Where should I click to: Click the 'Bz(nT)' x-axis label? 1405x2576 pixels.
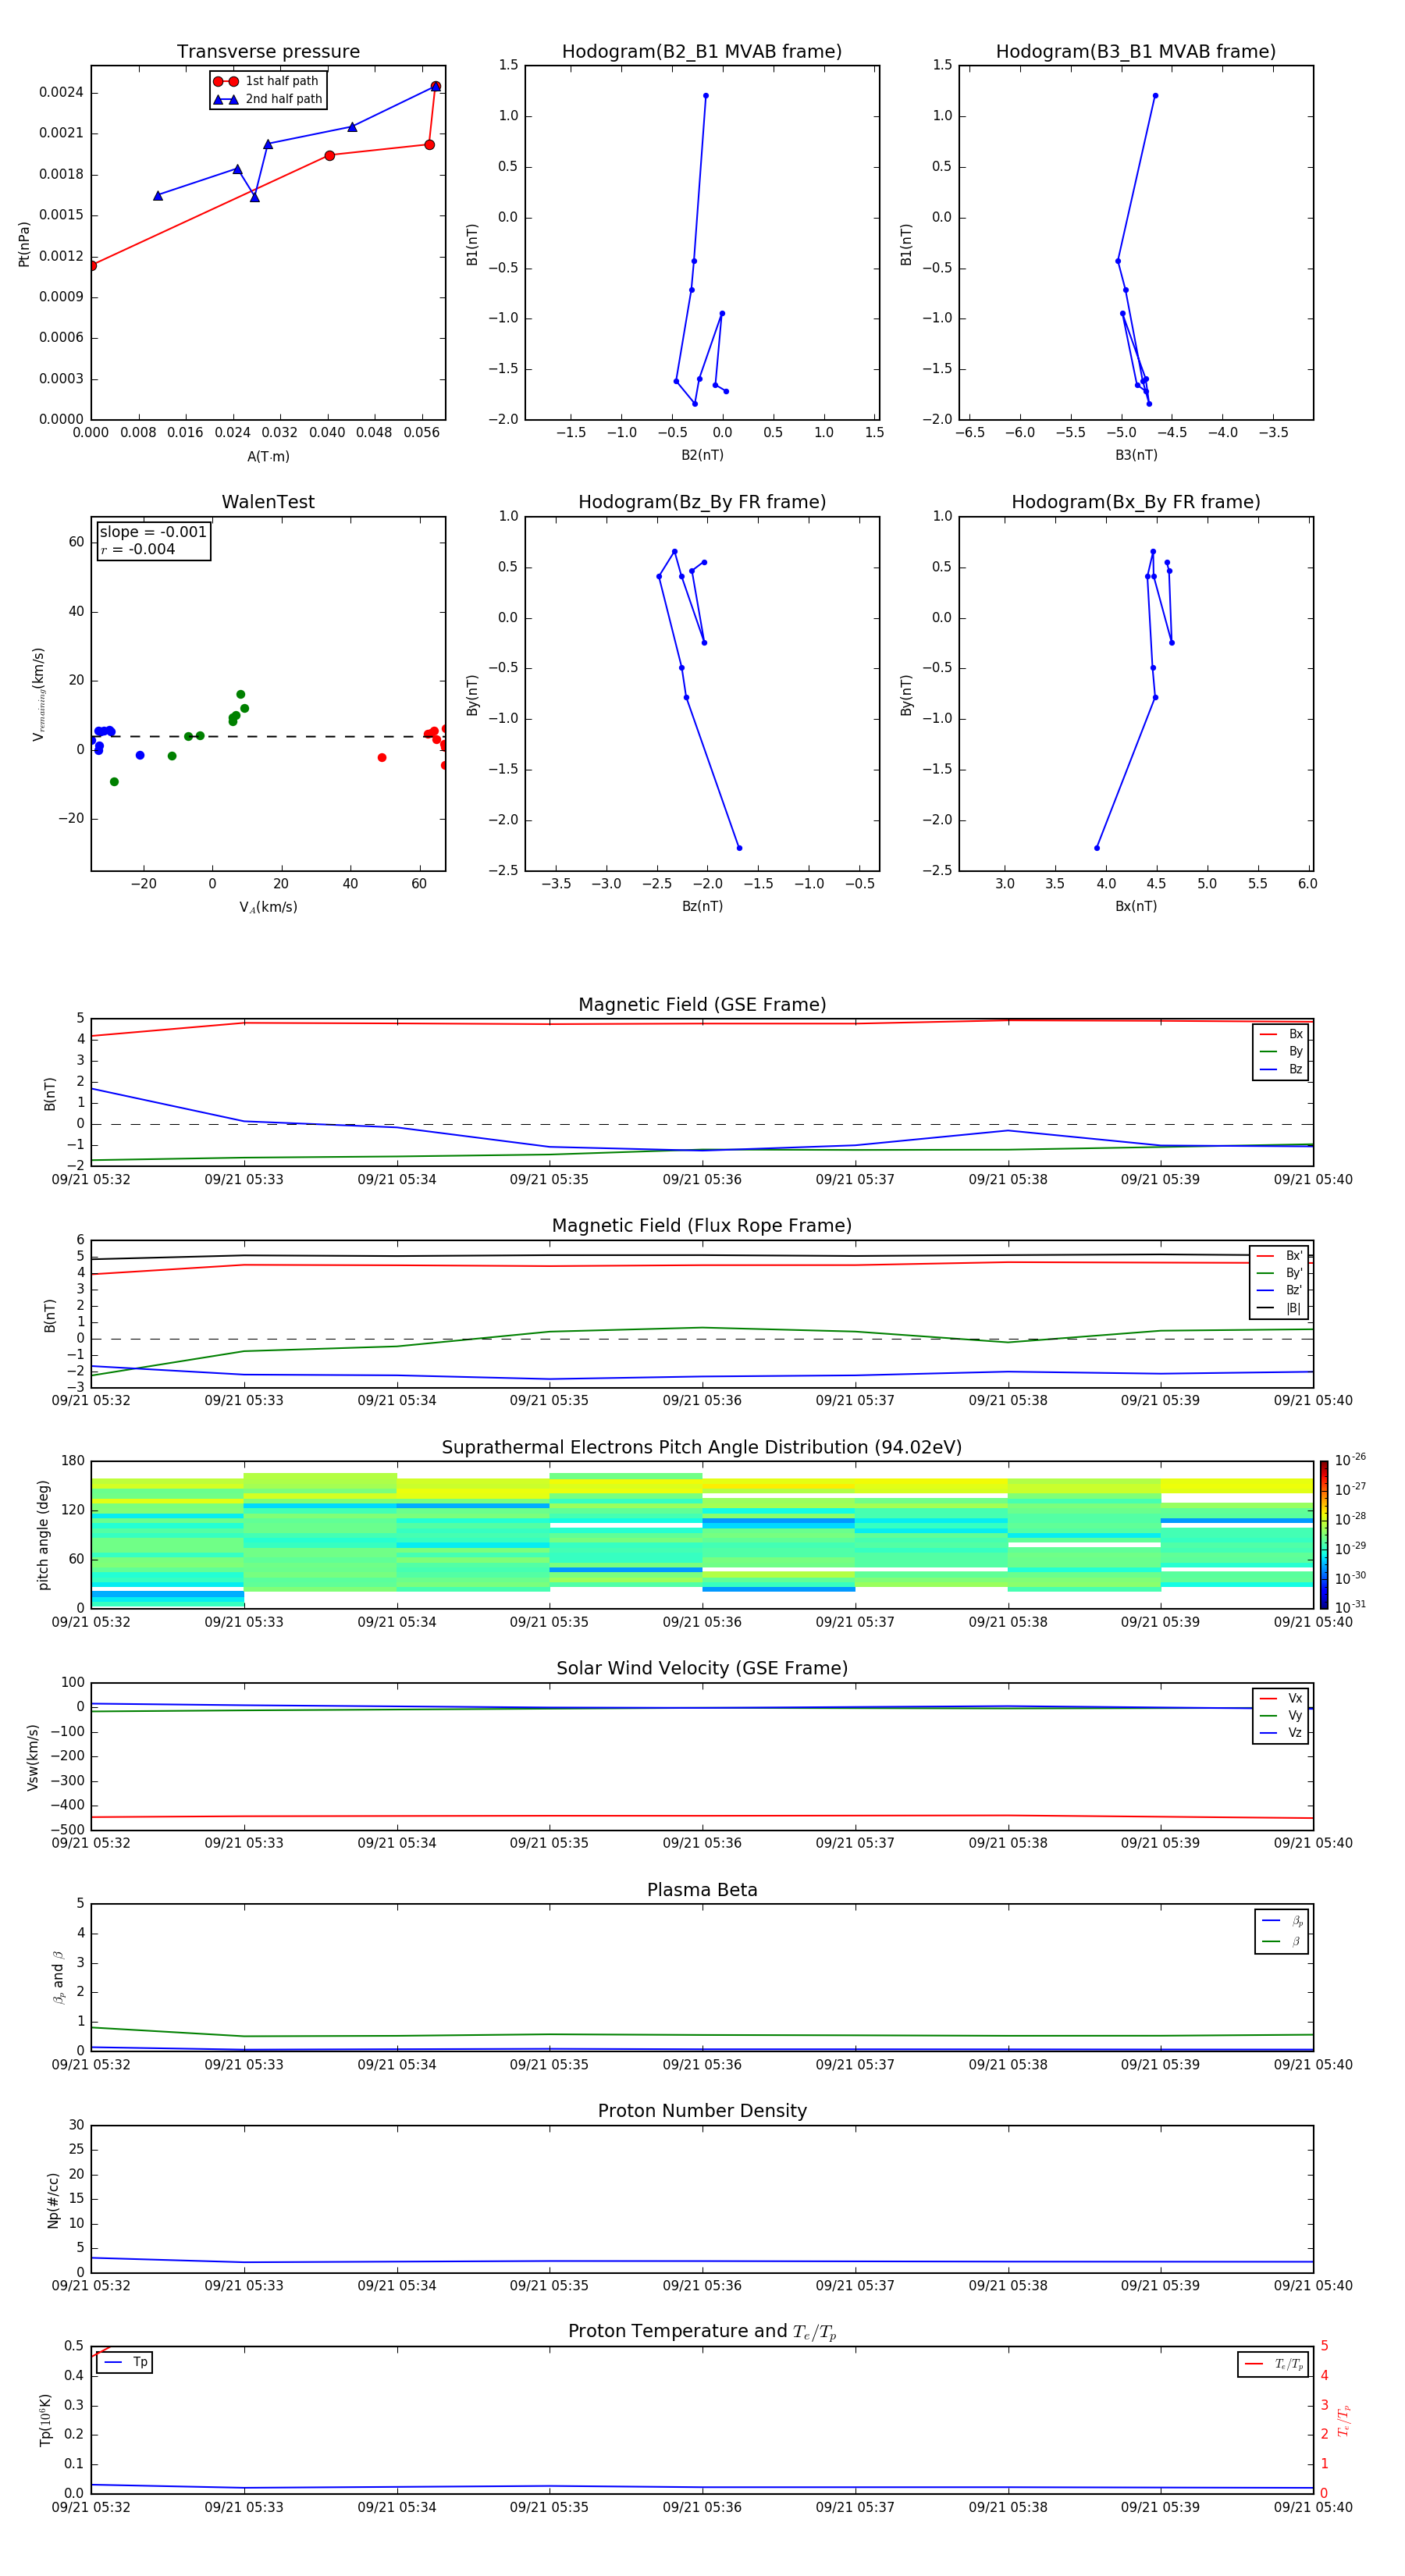click(x=702, y=906)
